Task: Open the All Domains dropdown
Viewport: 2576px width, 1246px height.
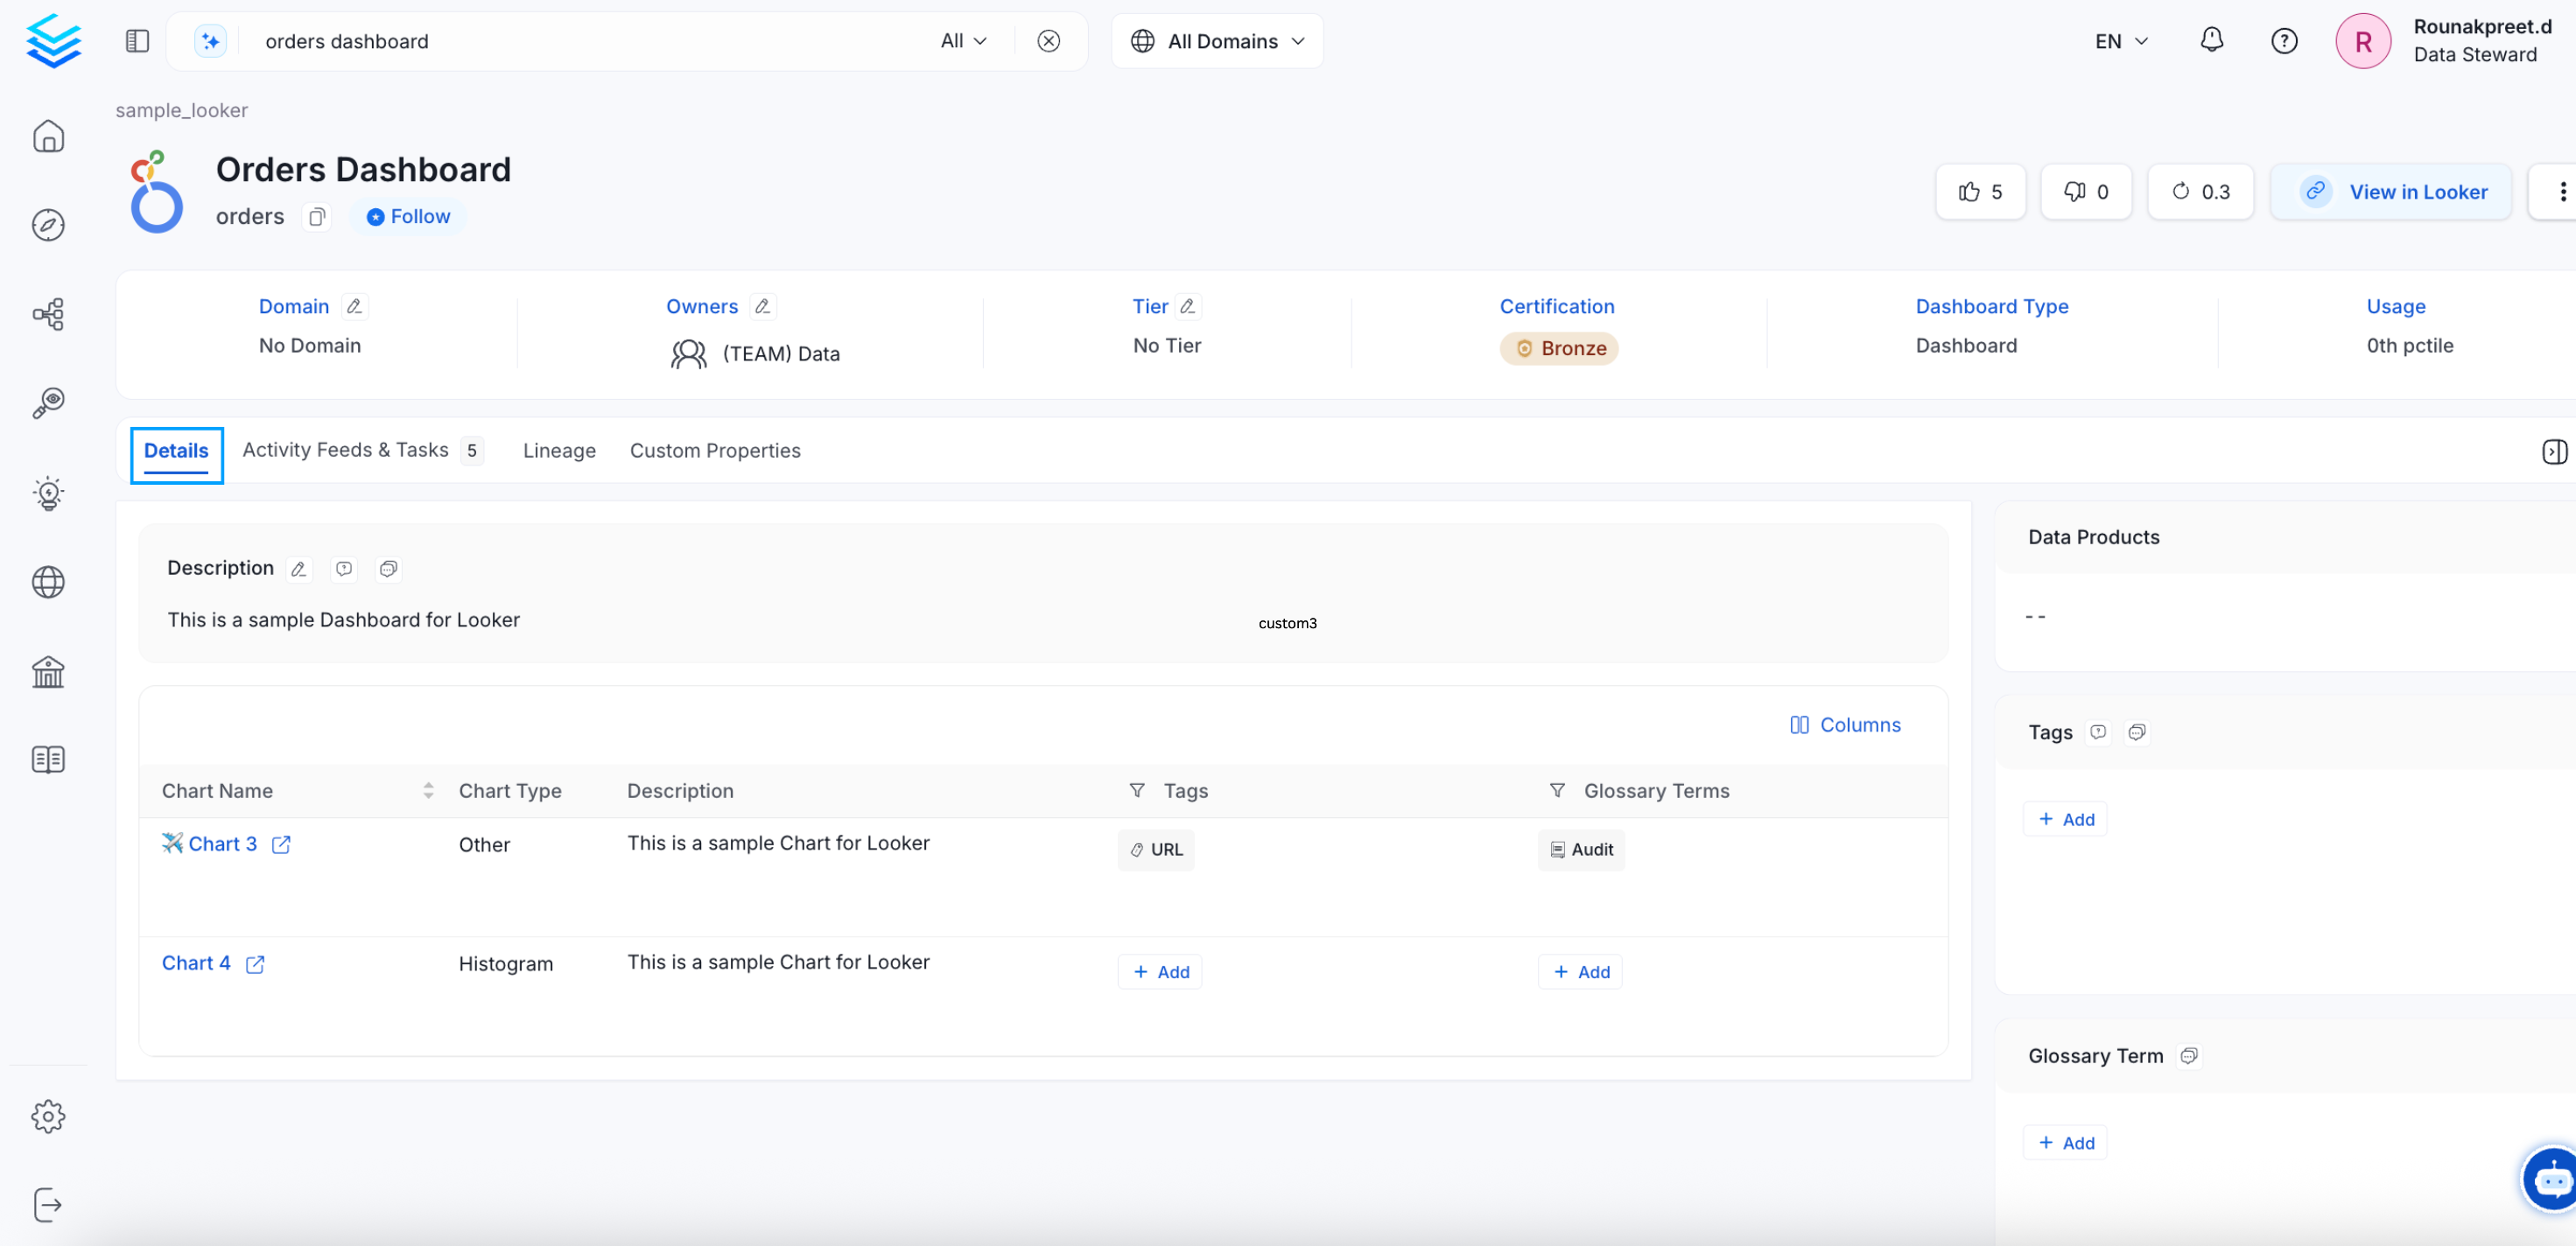Action: [1216, 41]
